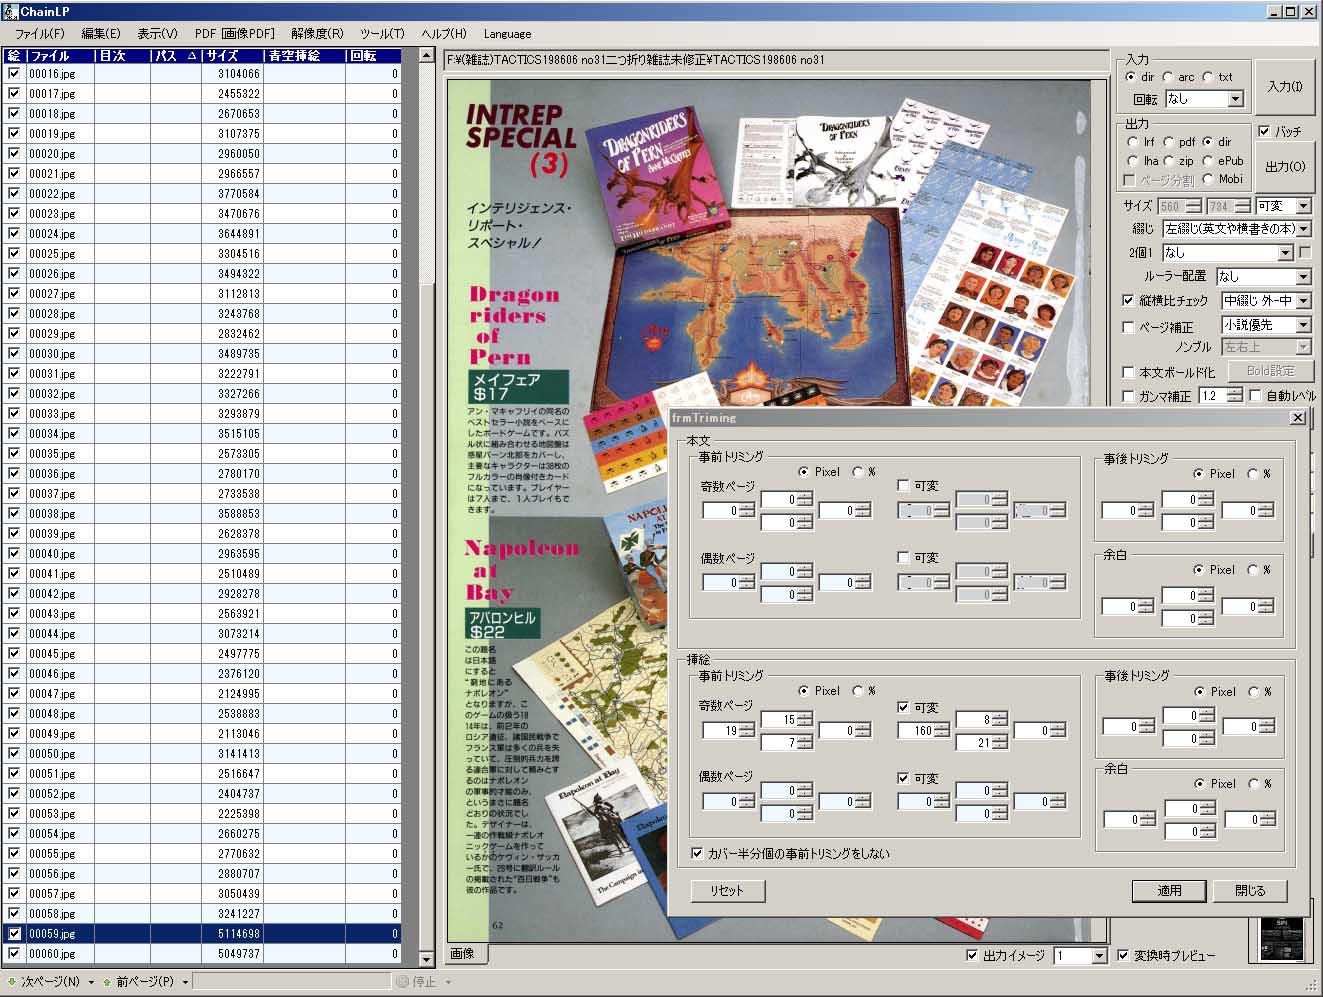Toggle the 出力イメージ checkbox
Viewport: 1323px width, 997px height.
pyautogui.click(x=972, y=955)
